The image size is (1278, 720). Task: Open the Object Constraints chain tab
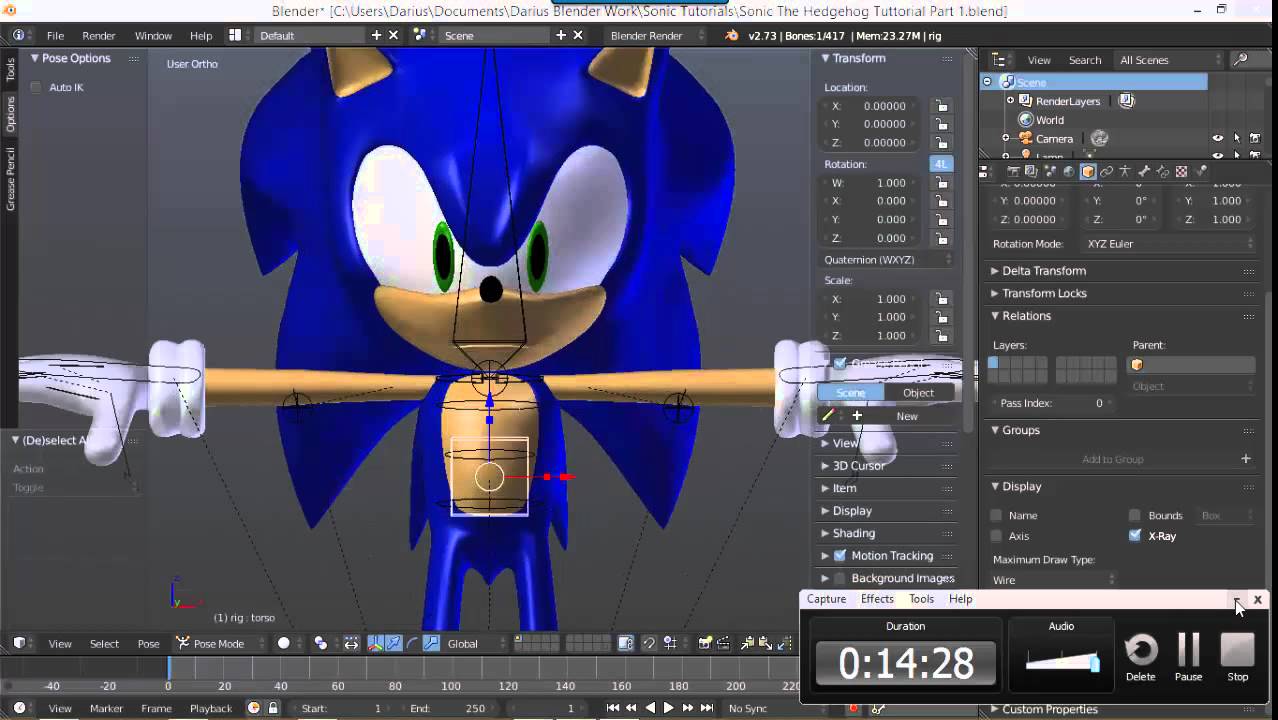(1106, 171)
